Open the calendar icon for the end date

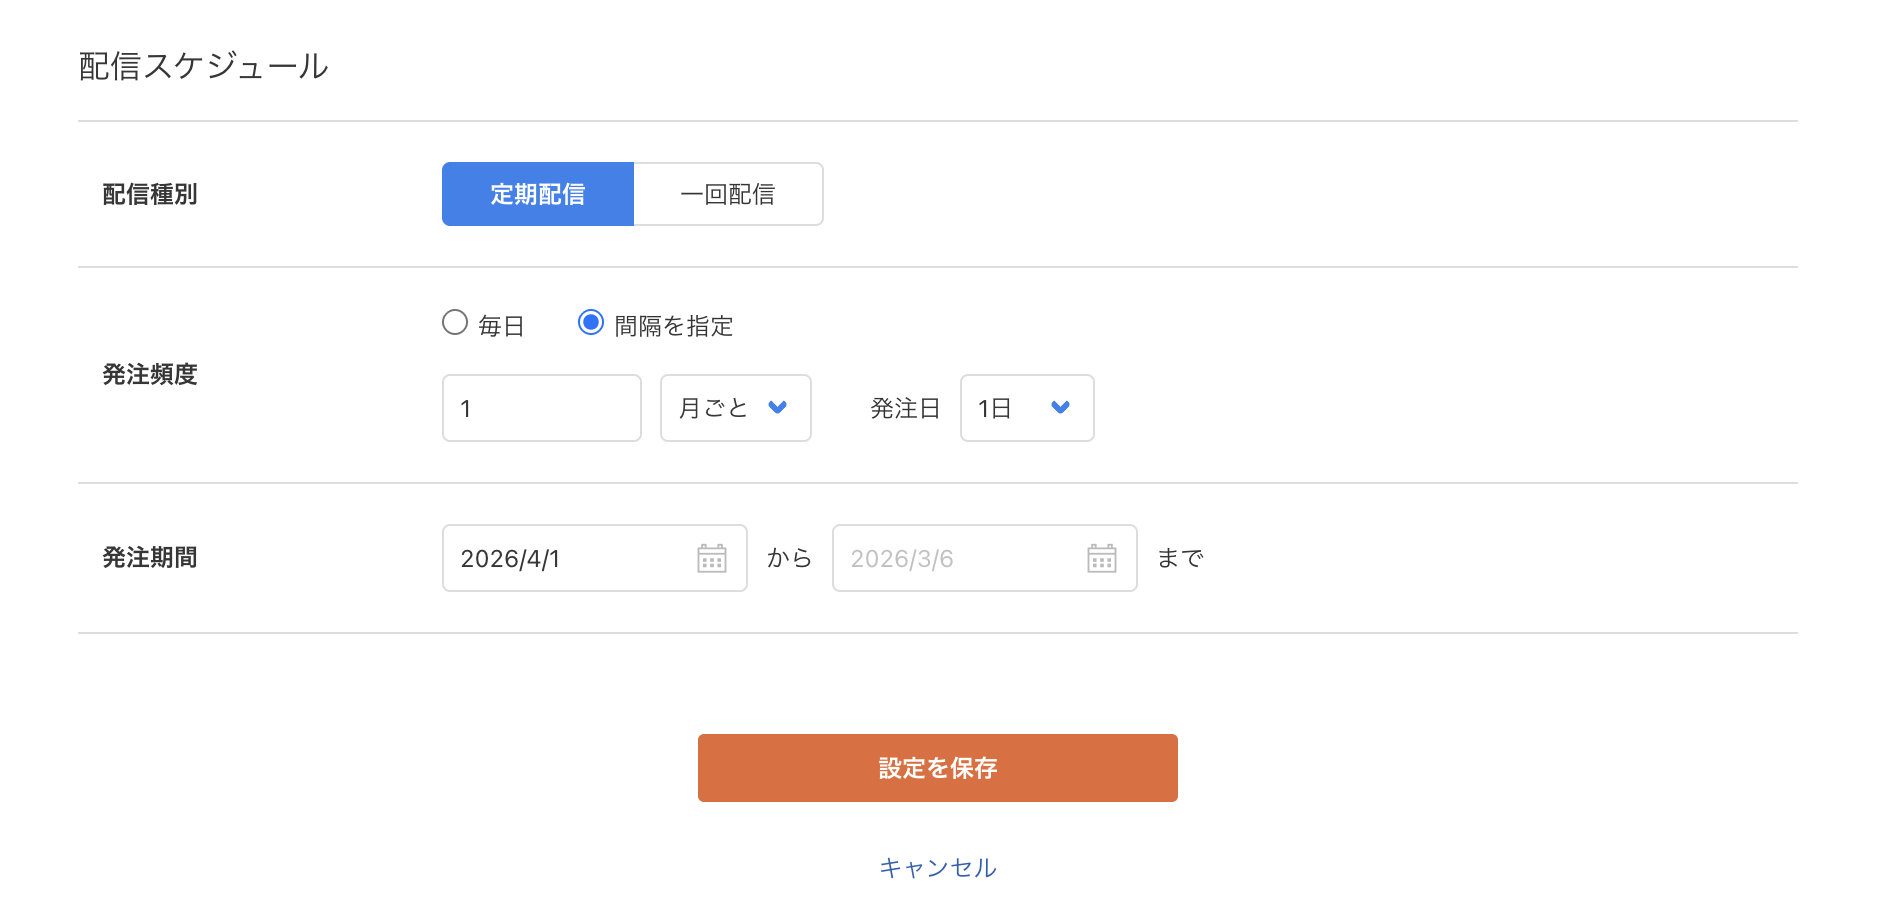(1101, 558)
